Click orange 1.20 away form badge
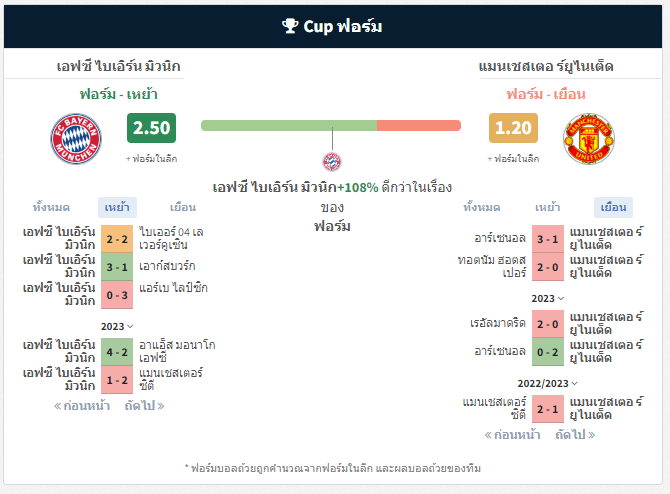The image size is (670, 494). (x=513, y=128)
